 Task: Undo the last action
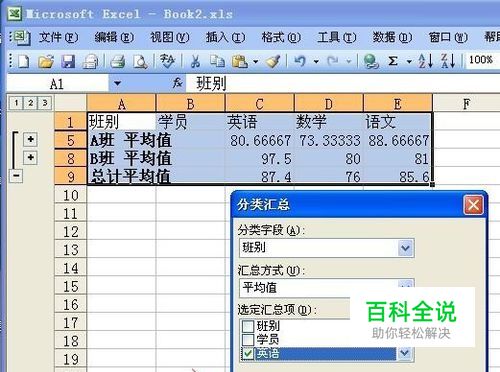pos(300,61)
